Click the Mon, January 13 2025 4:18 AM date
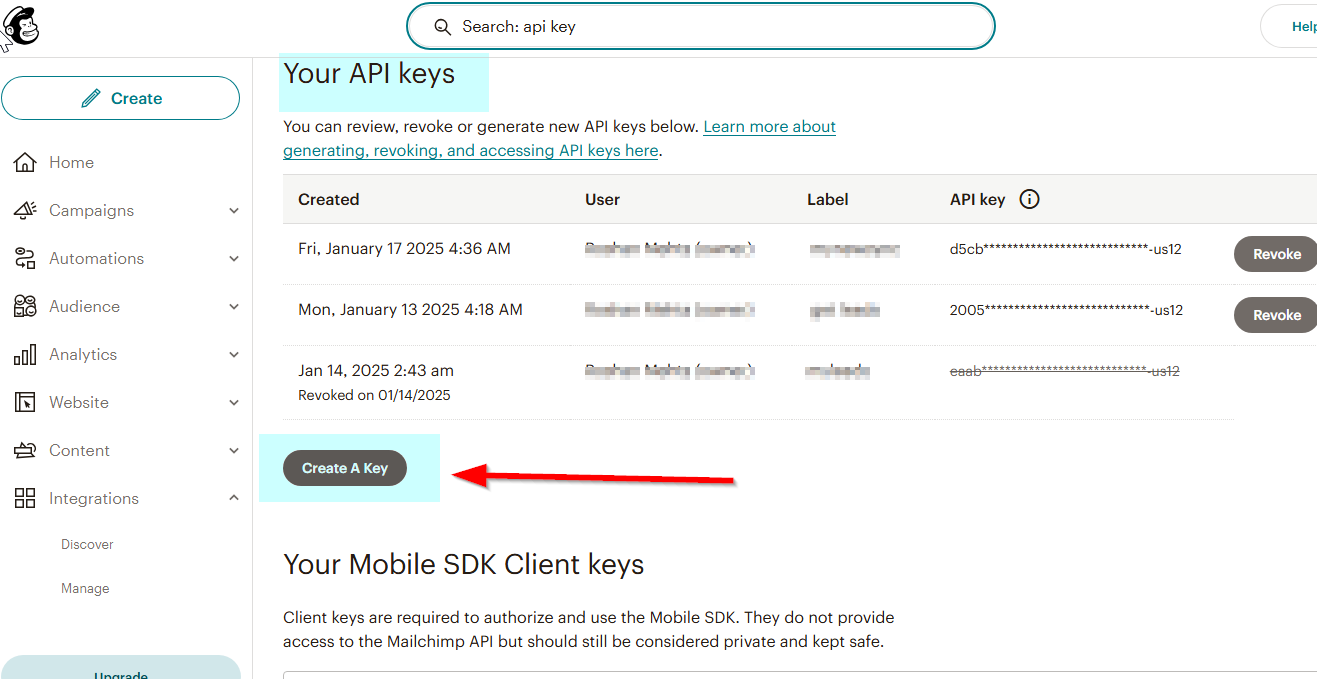This screenshot has height=679, width=1317. coord(410,309)
